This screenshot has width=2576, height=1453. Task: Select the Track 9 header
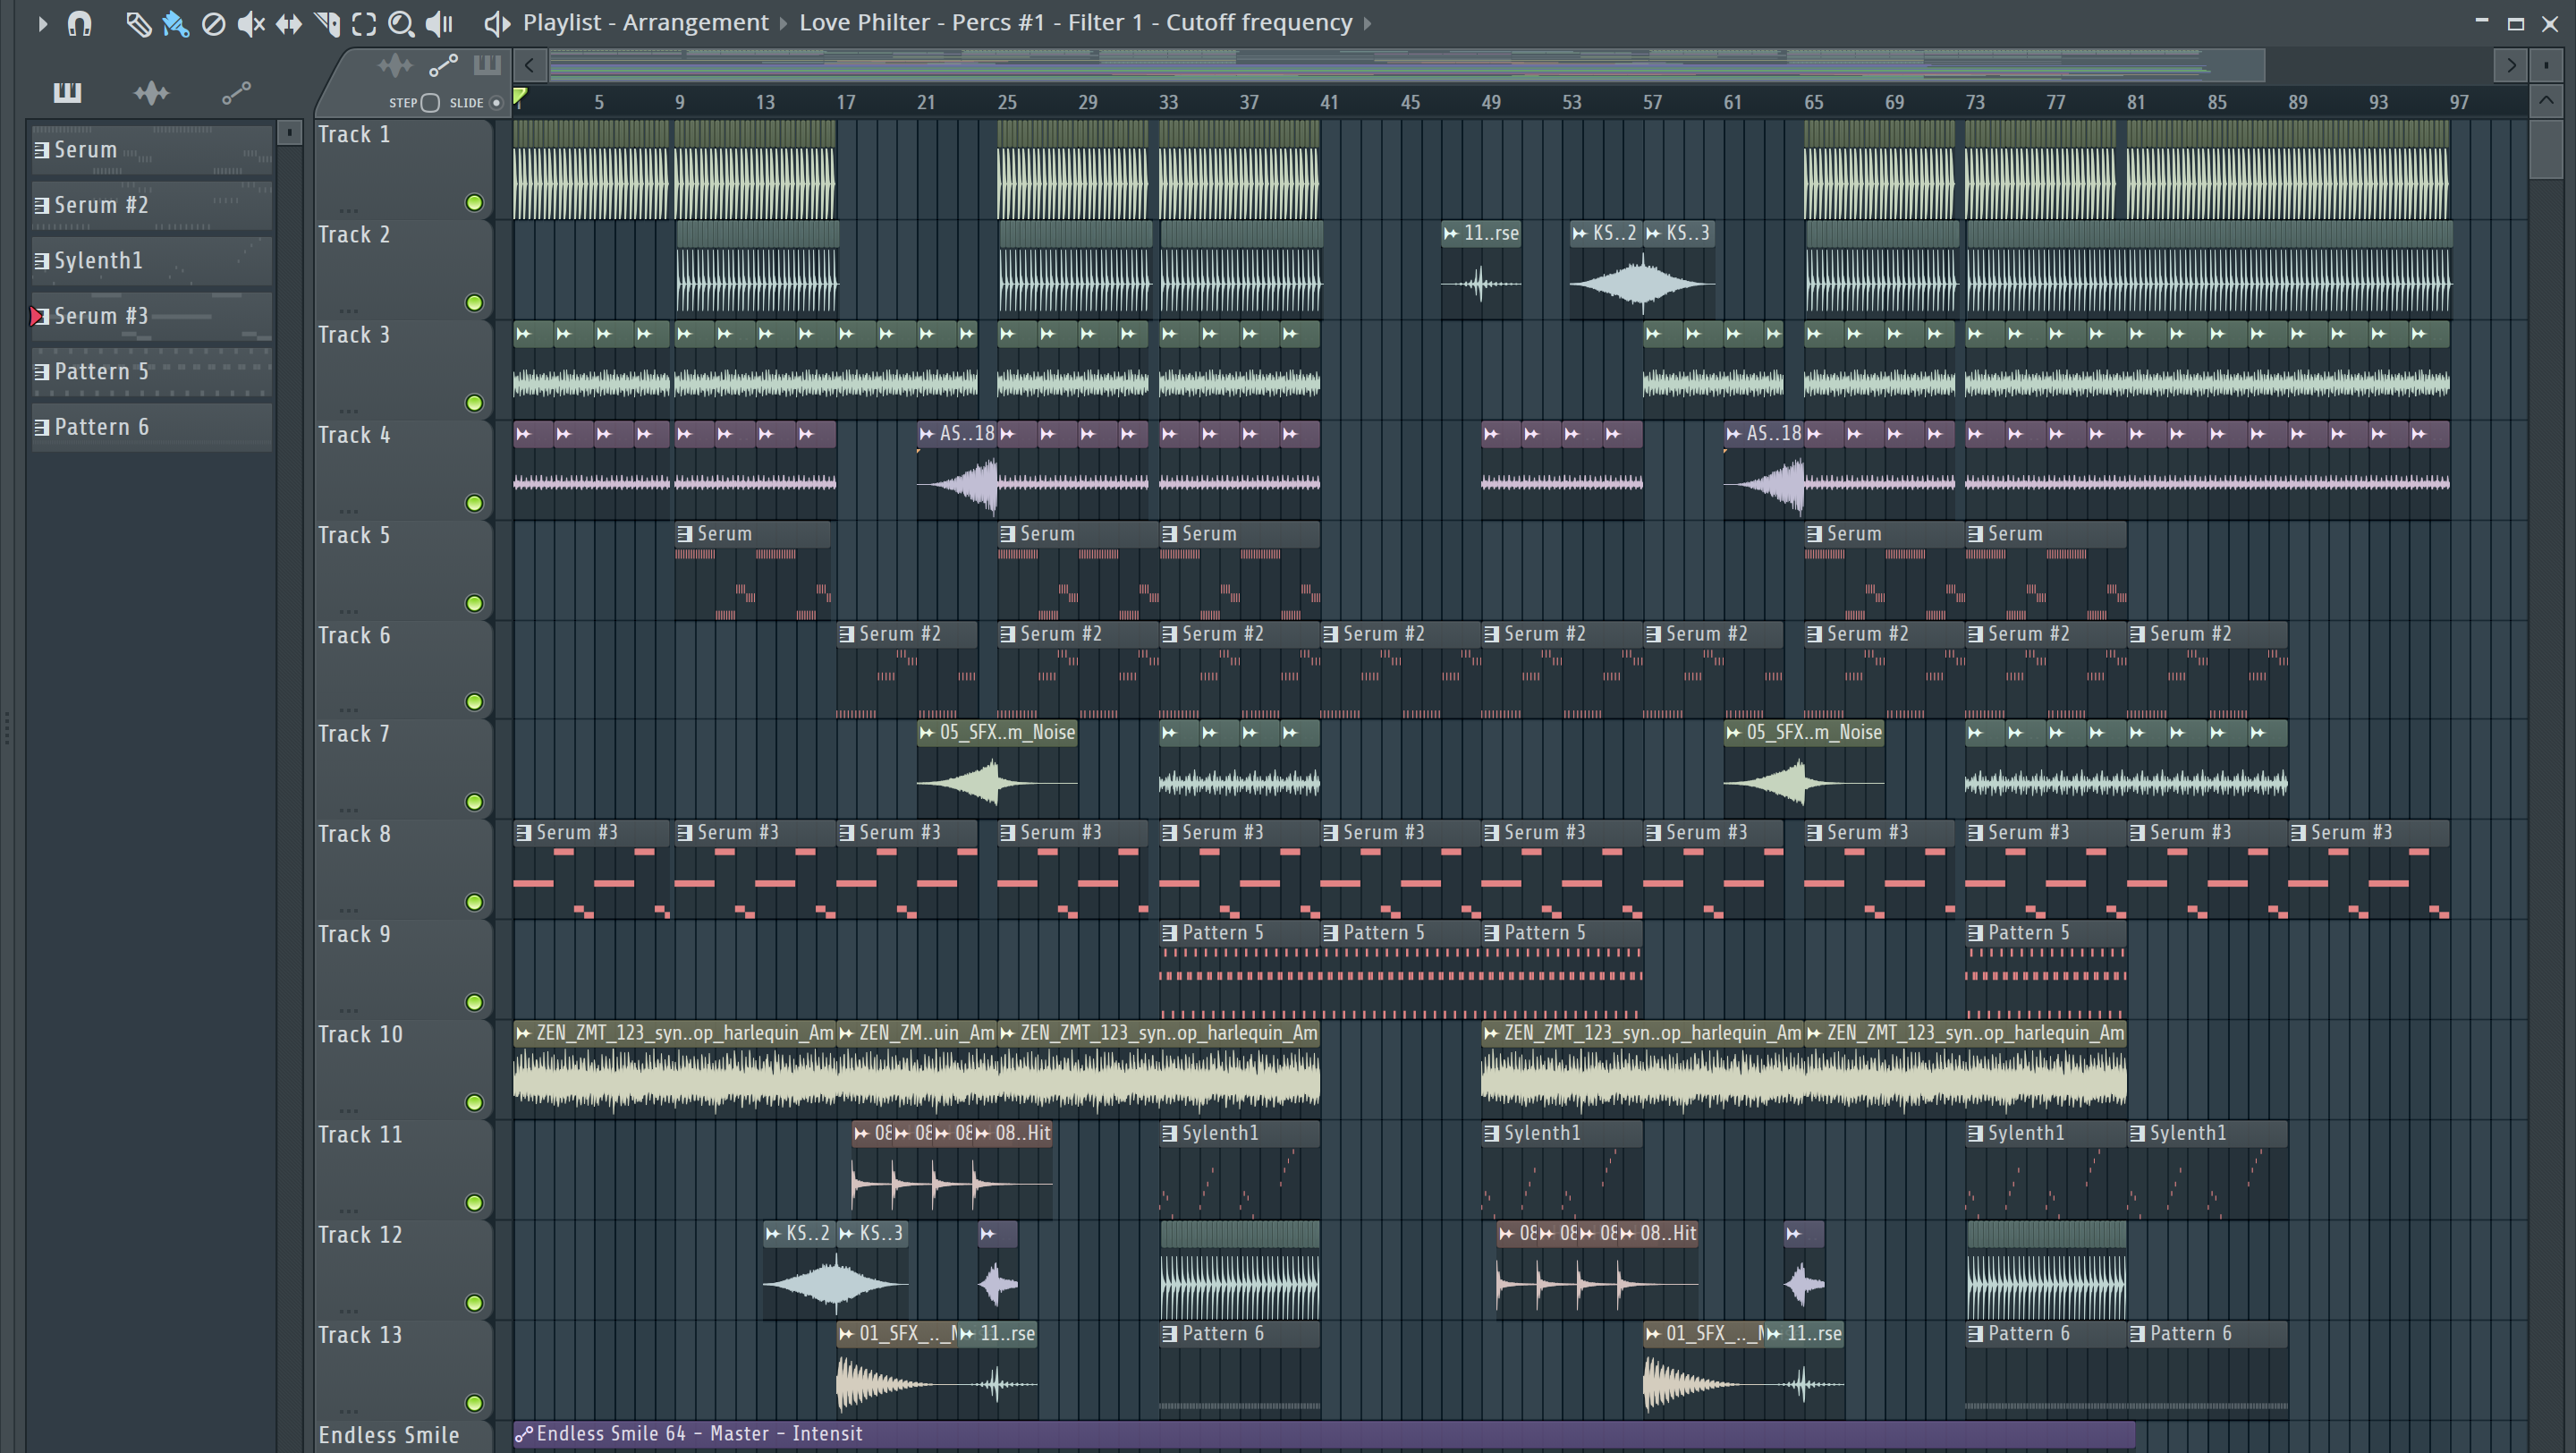tap(404, 969)
